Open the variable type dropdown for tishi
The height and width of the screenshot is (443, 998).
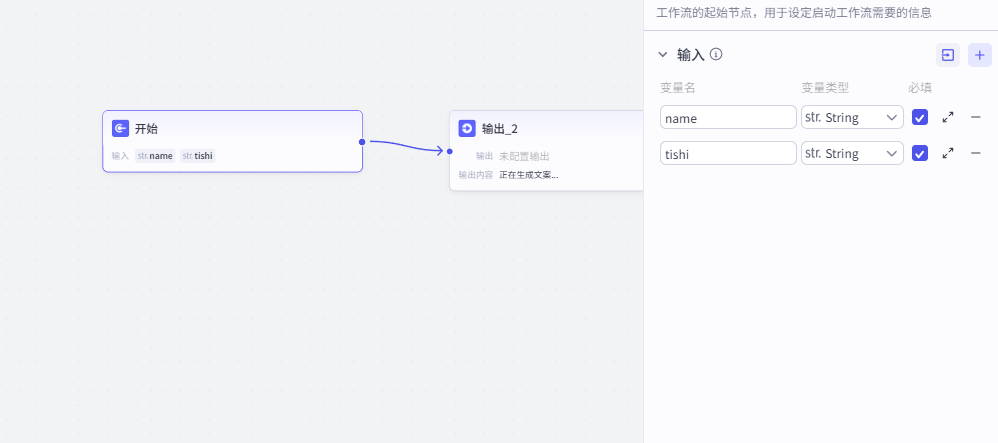(x=852, y=153)
